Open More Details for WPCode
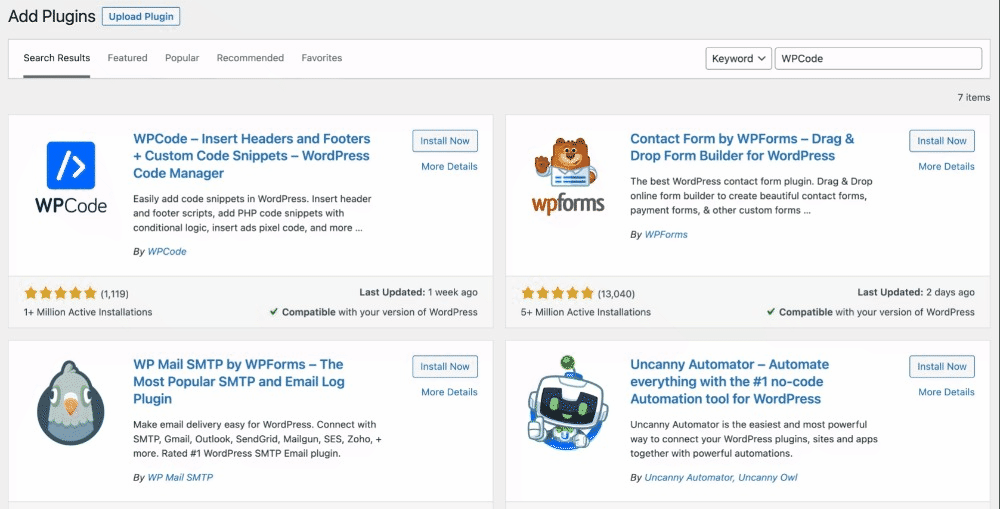Screen dimensions: 1000x509 (x=449, y=167)
